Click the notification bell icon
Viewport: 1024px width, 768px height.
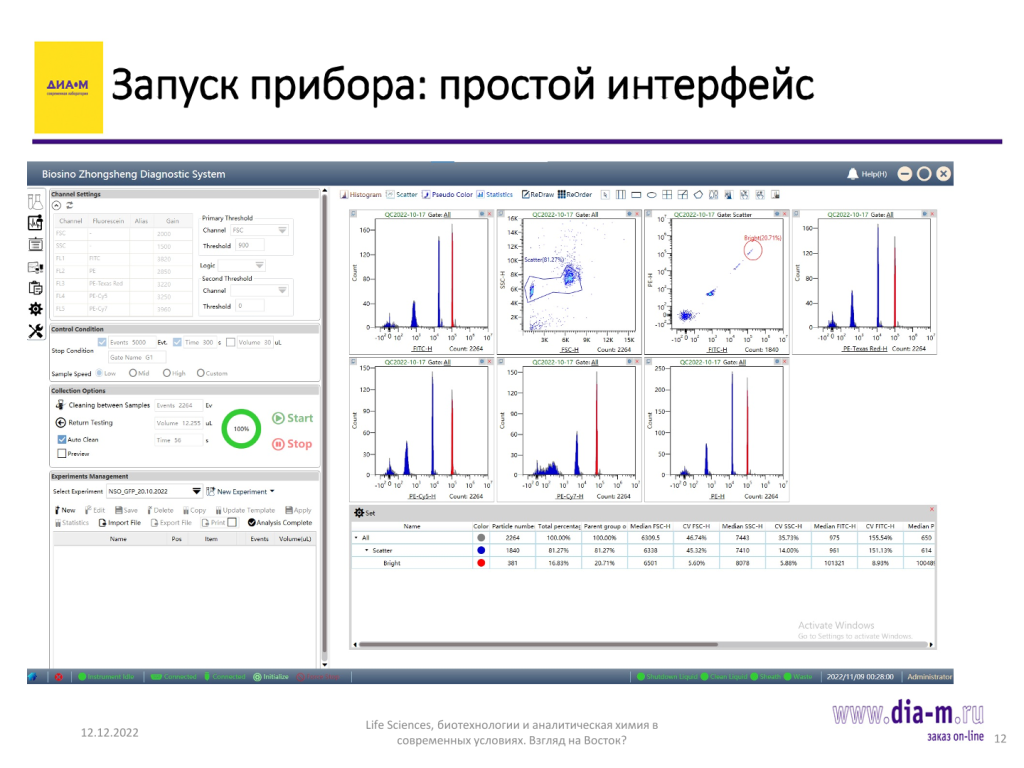[852, 174]
